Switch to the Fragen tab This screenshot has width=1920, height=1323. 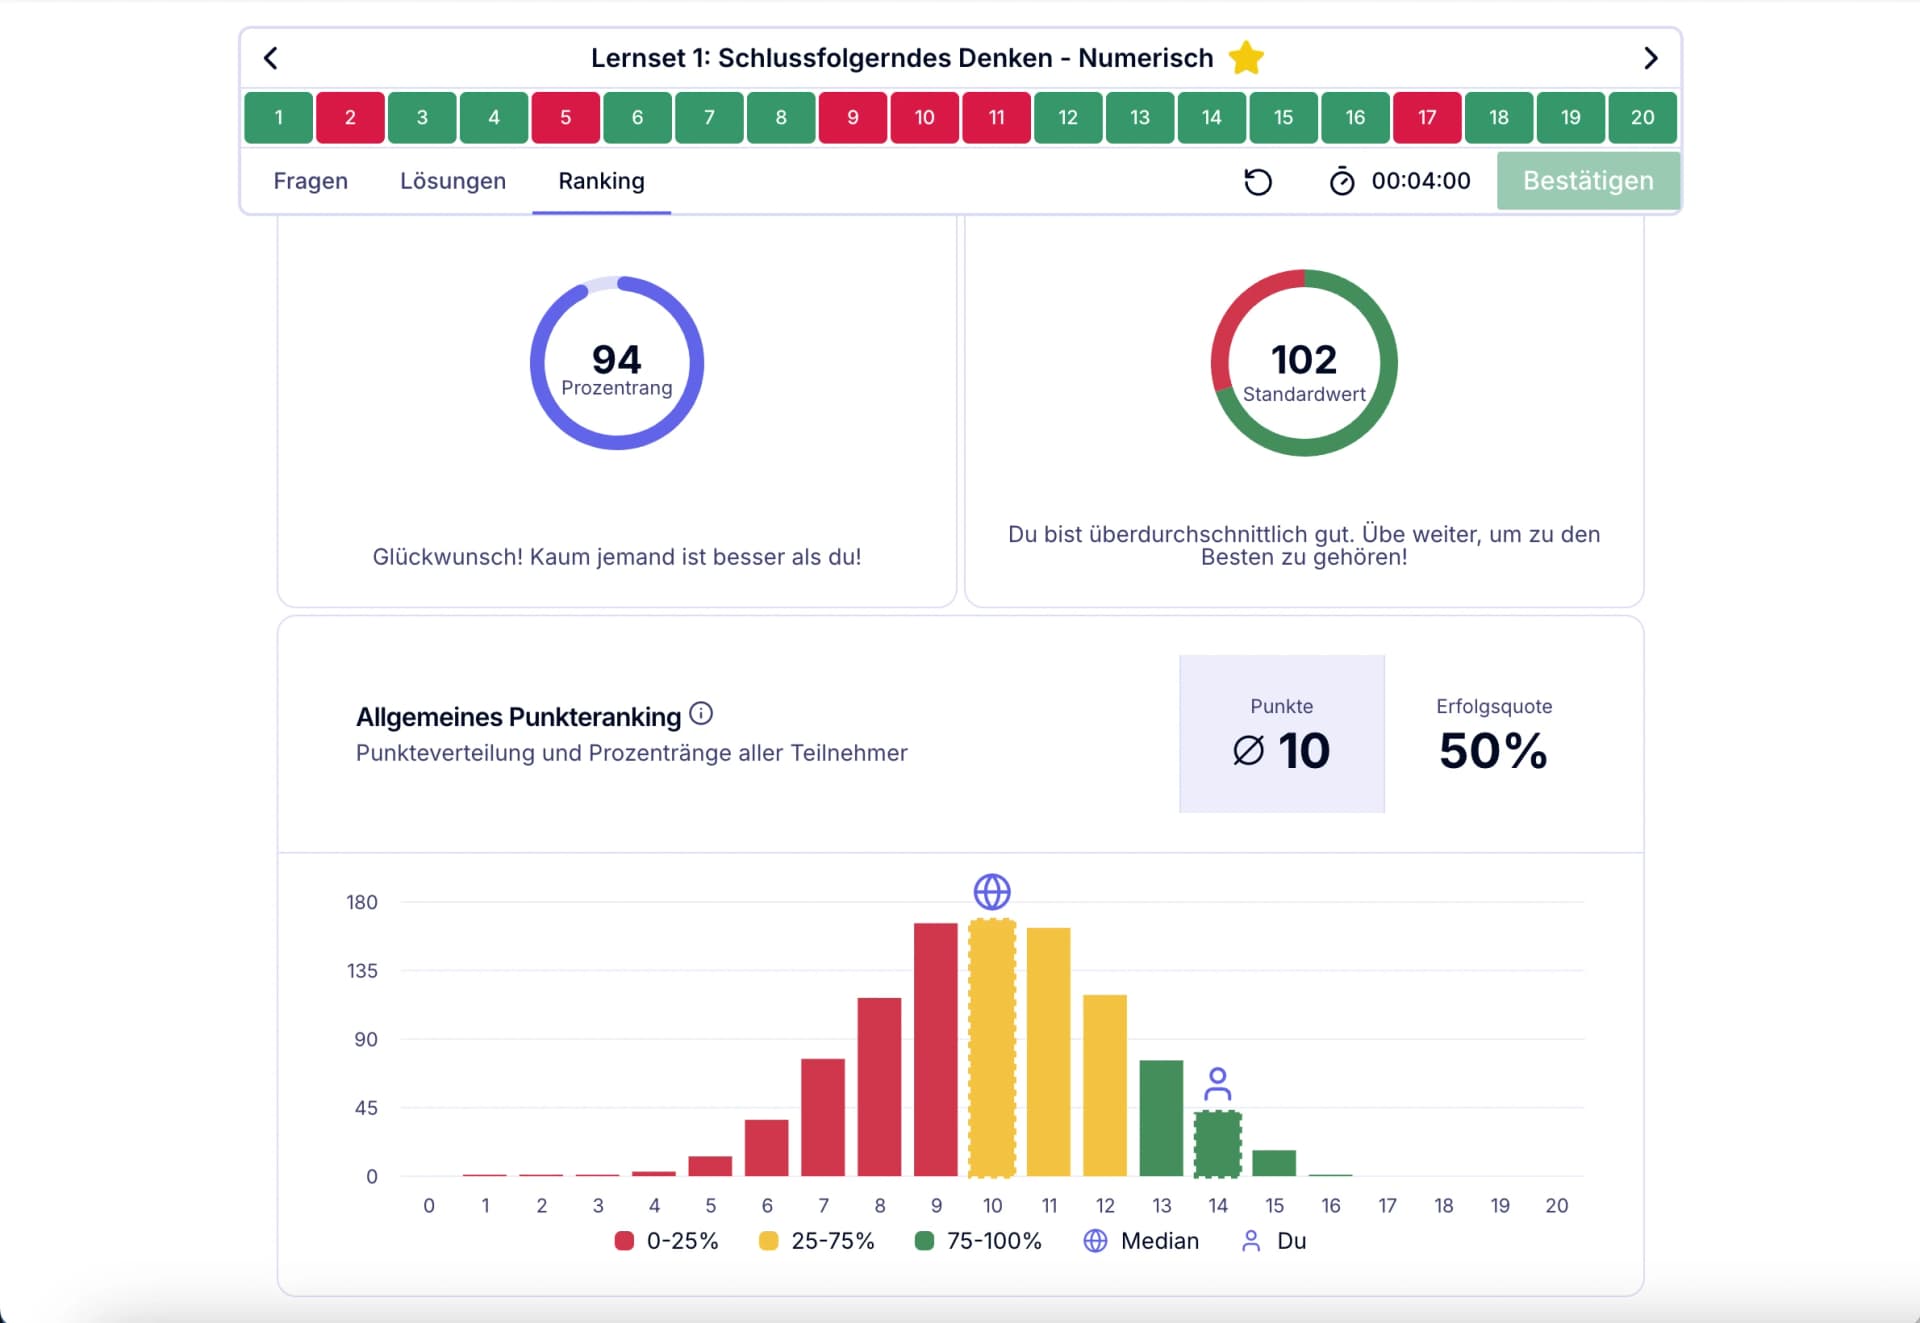pos(310,181)
